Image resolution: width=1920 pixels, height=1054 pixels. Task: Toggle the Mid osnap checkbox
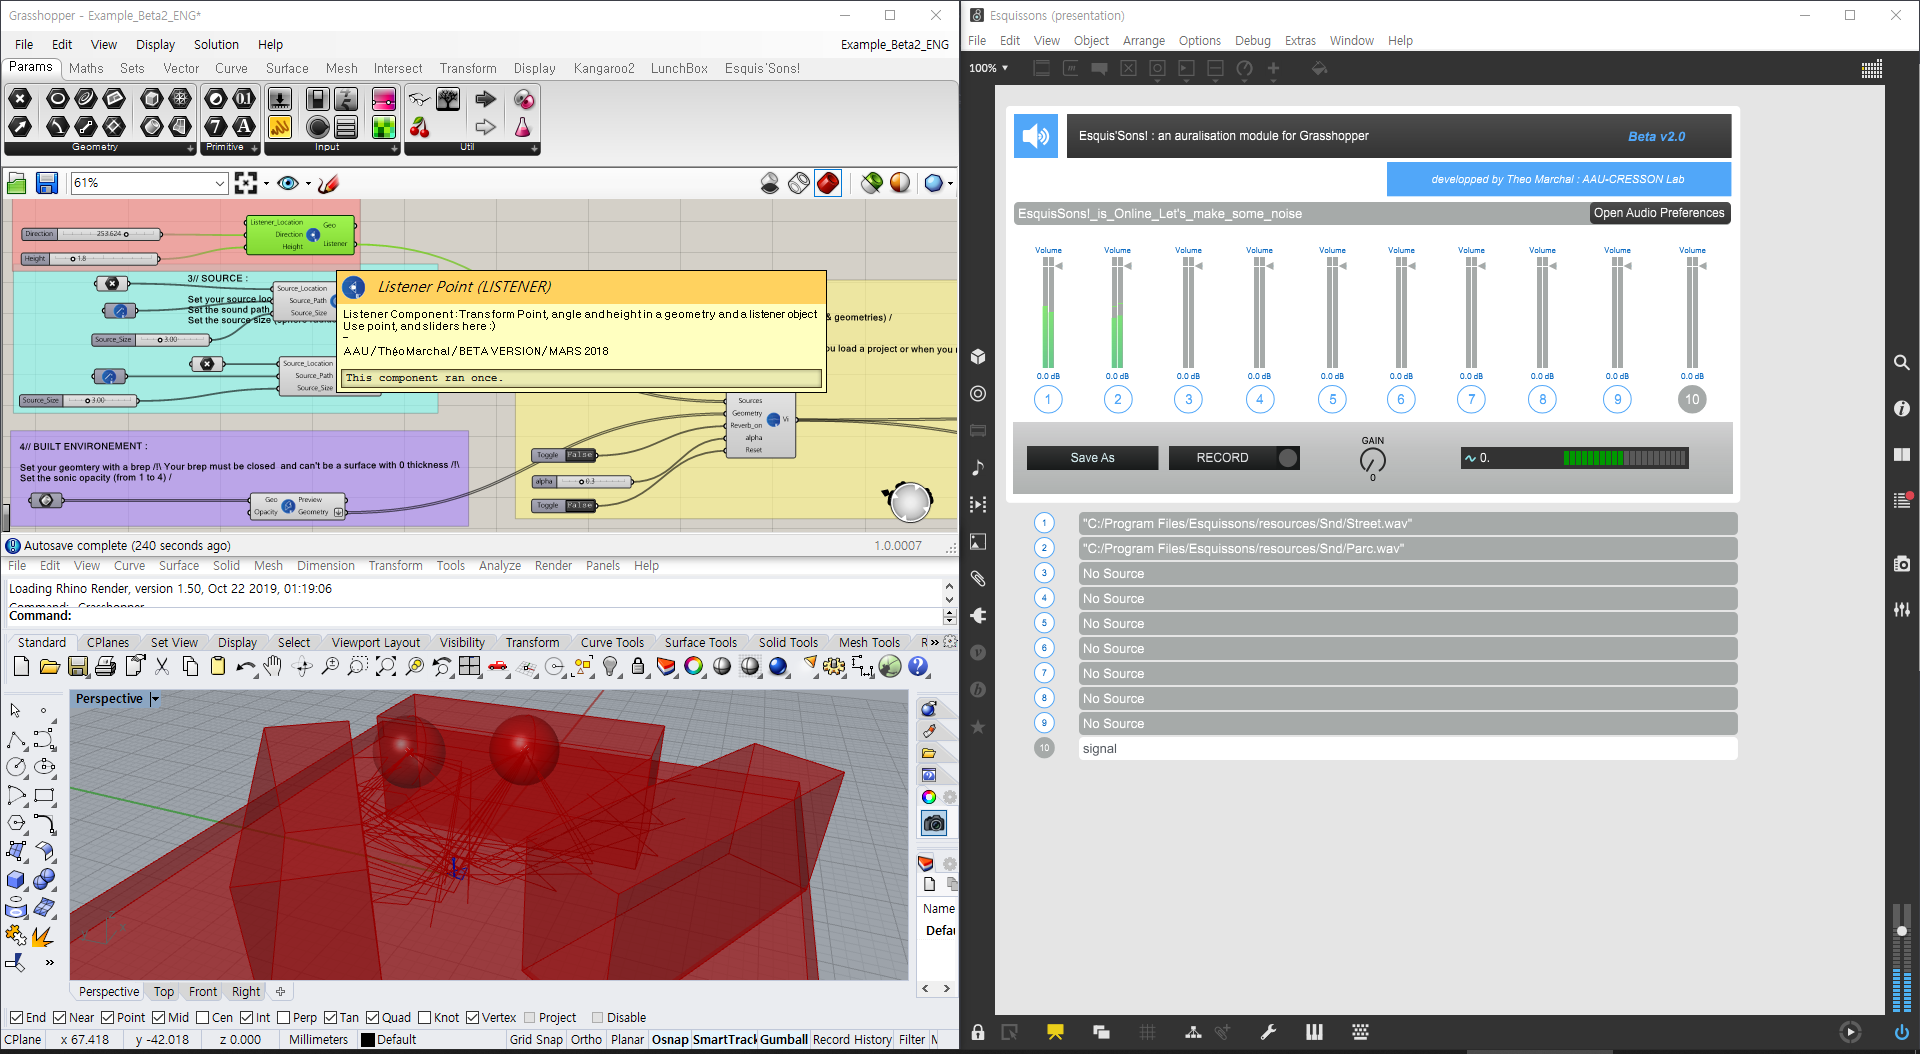coord(158,1017)
